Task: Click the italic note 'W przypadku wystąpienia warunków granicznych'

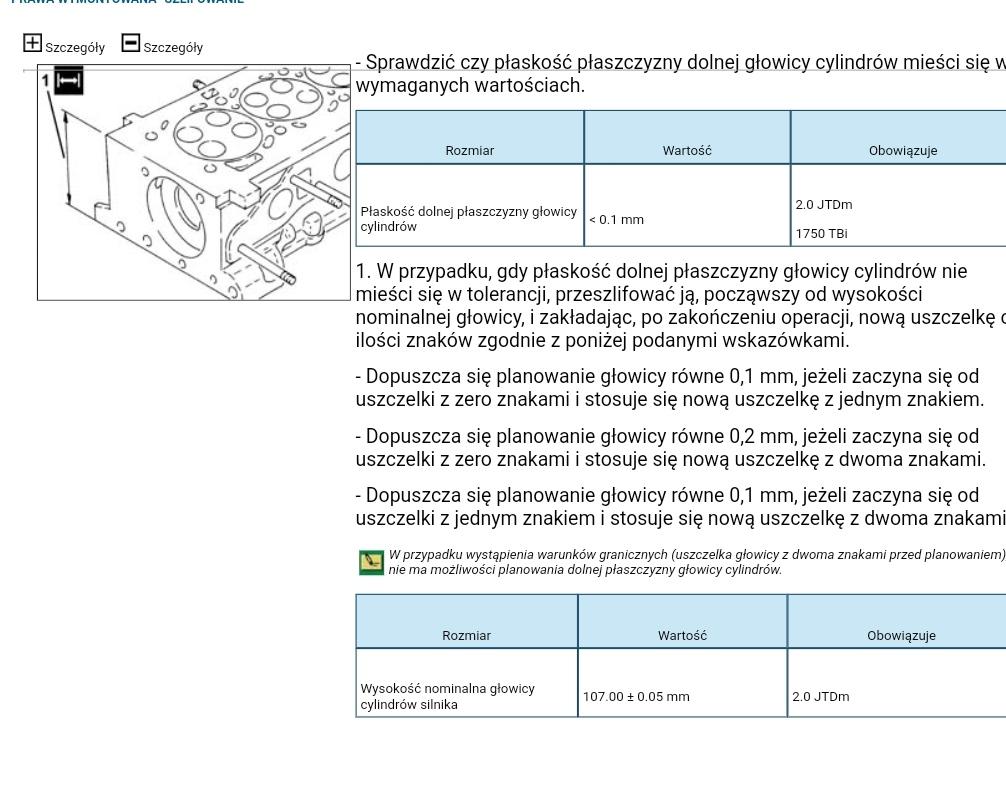Action: (697, 562)
